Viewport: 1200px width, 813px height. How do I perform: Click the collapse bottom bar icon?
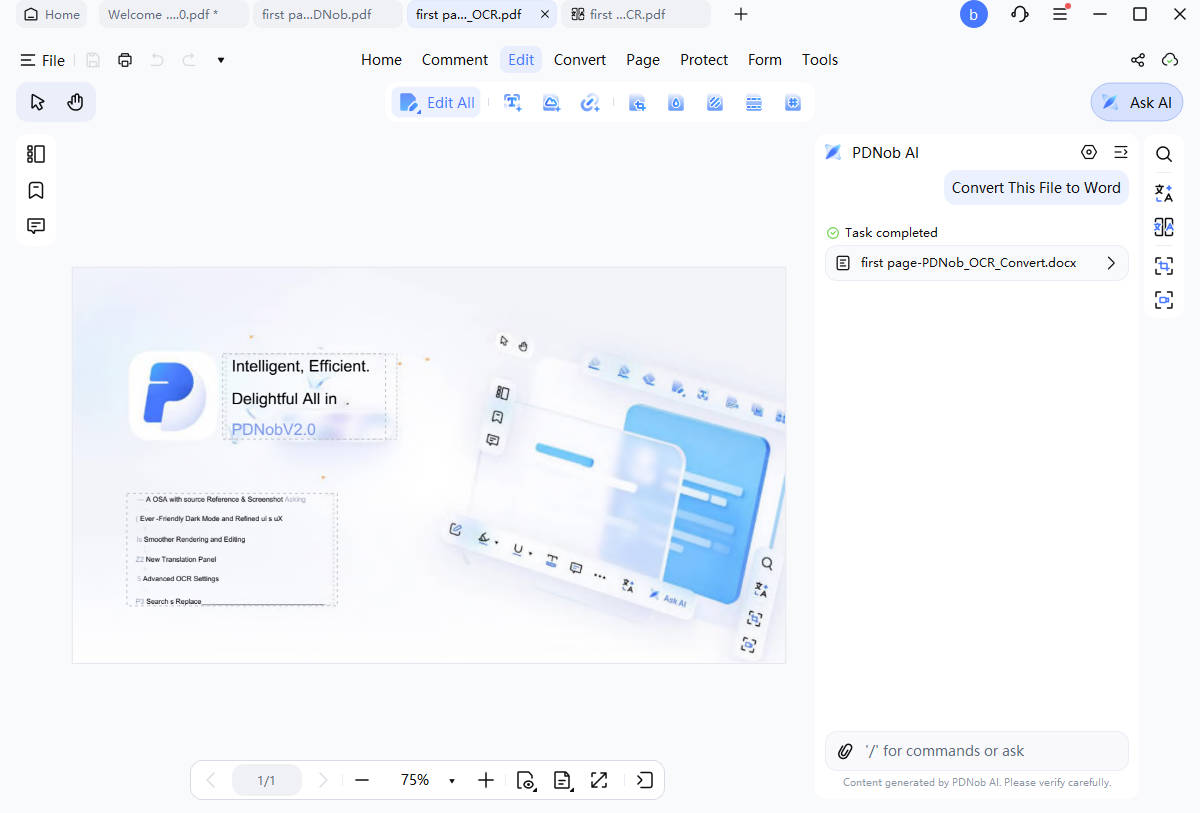[x=645, y=780]
